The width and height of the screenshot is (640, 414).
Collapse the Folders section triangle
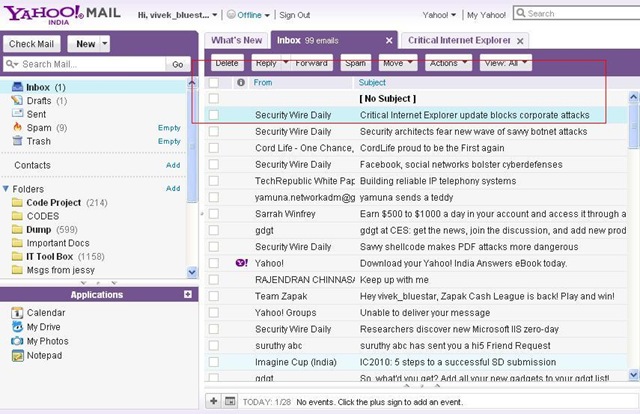click(6, 189)
